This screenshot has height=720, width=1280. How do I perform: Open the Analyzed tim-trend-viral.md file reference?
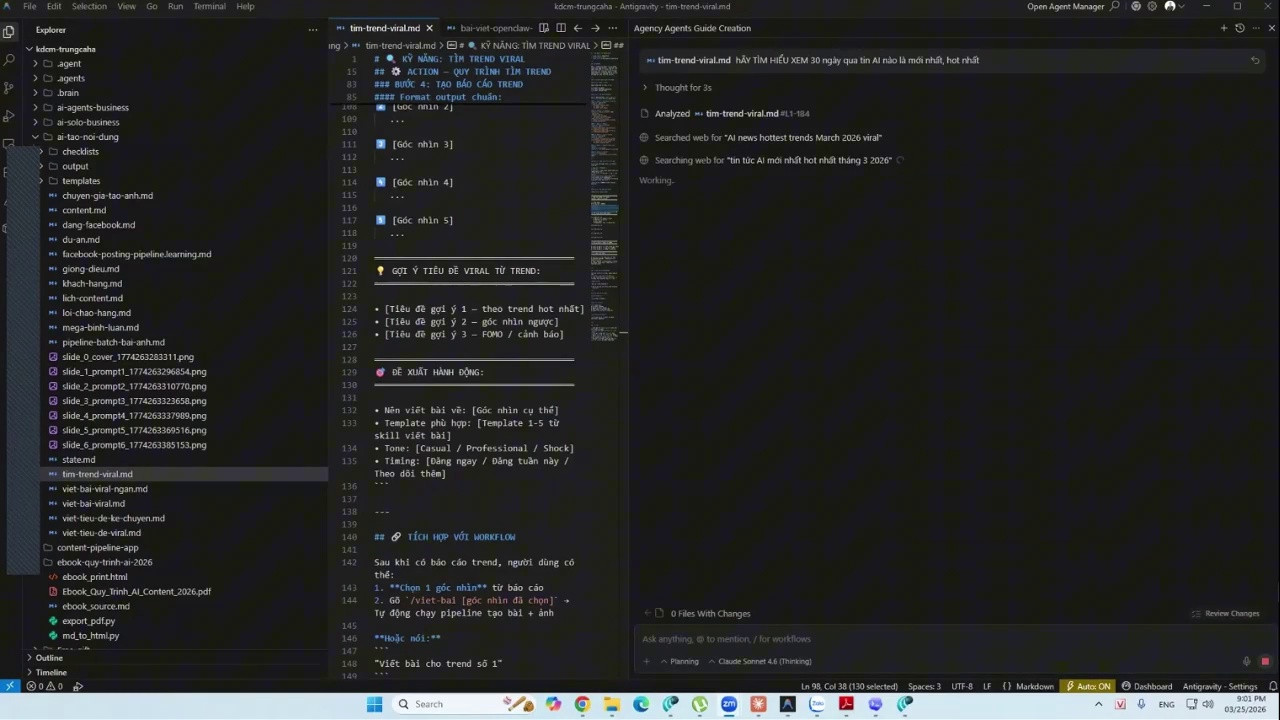point(741,114)
